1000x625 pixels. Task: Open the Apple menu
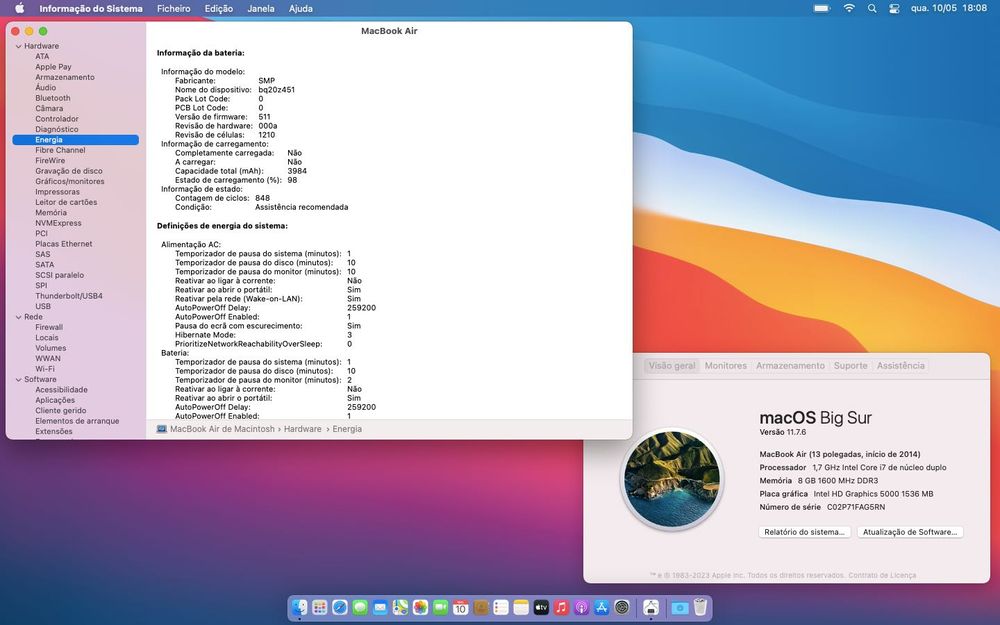point(19,8)
